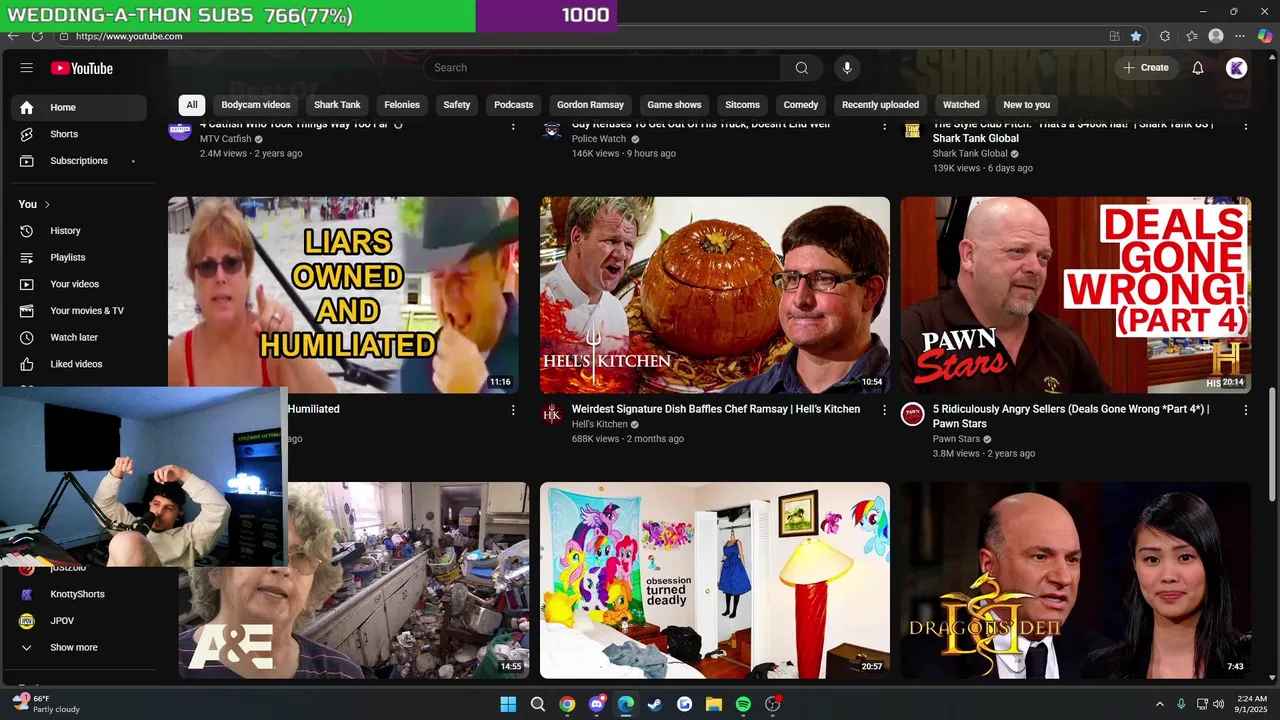Open Subscriptions in the sidebar
Image resolution: width=1280 pixels, height=720 pixels.
(x=79, y=161)
